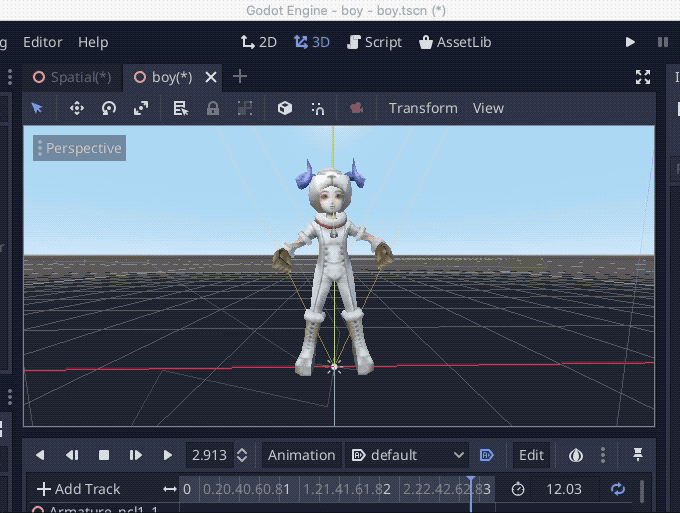The width and height of the screenshot is (680, 513).
Task: Toggle snap mode in the viewport toolbar
Action: [318, 108]
